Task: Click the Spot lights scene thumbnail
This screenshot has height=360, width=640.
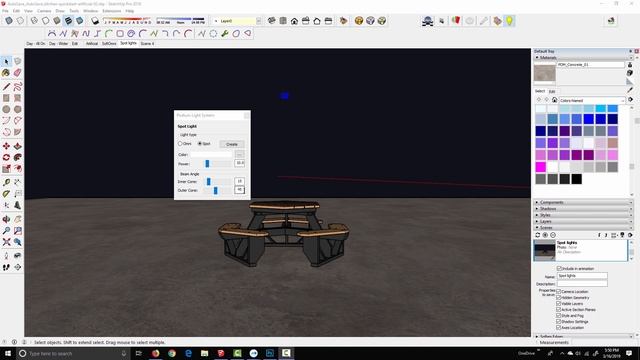Action: click(x=544, y=250)
